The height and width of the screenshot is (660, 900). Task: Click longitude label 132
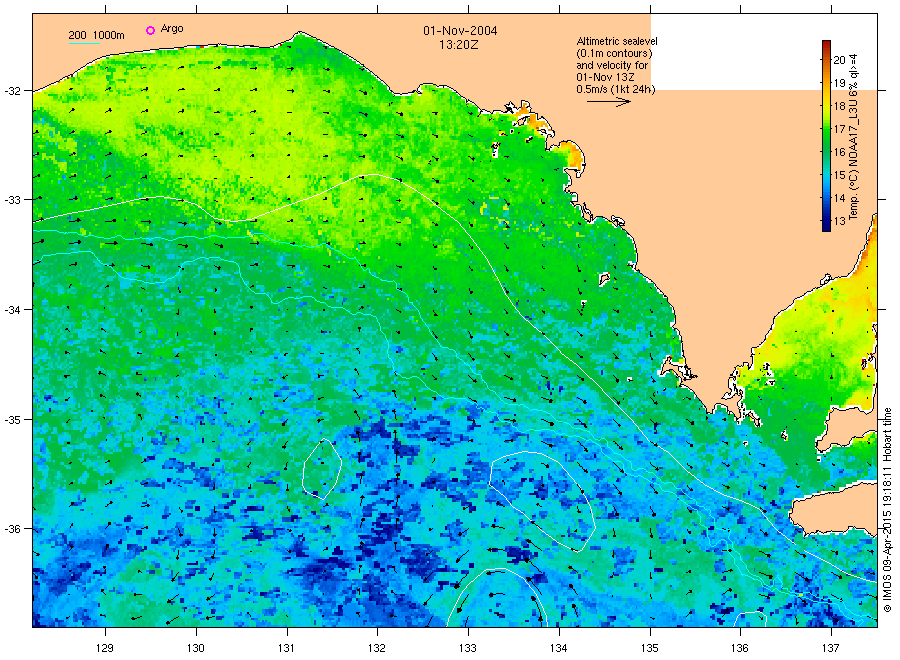tap(377, 648)
